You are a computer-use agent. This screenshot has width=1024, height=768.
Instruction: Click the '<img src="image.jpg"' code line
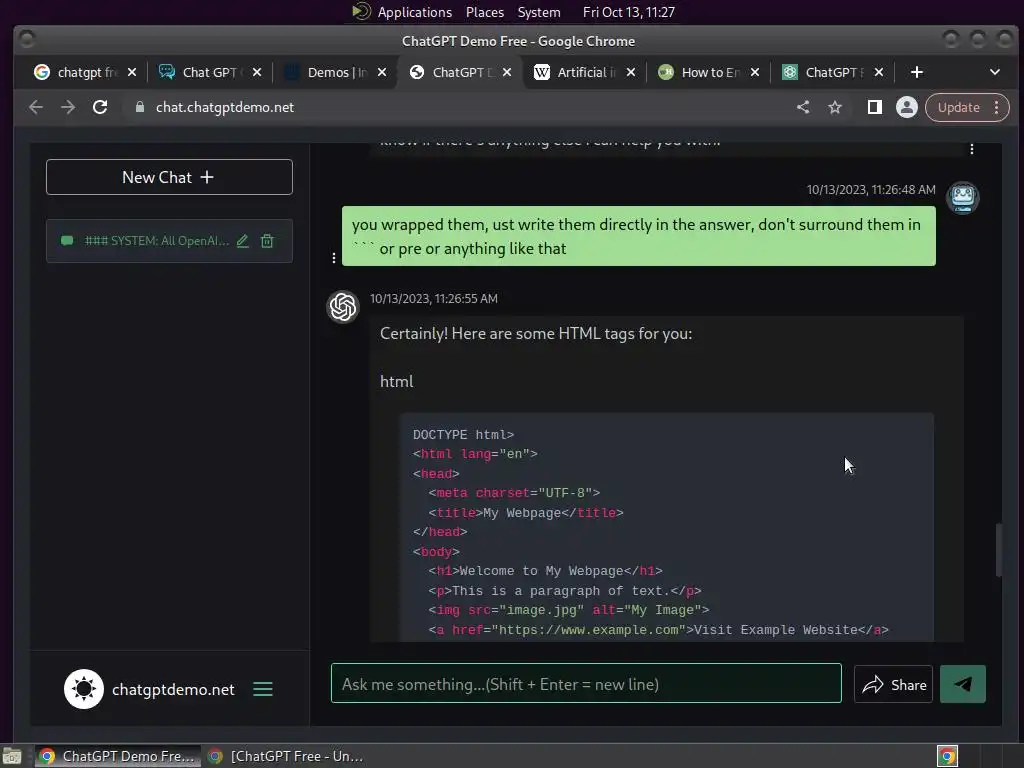(569, 611)
